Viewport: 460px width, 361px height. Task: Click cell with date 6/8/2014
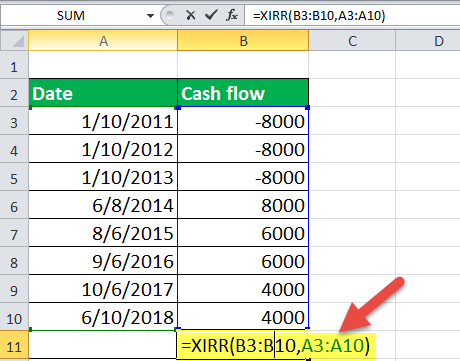pos(103,205)
